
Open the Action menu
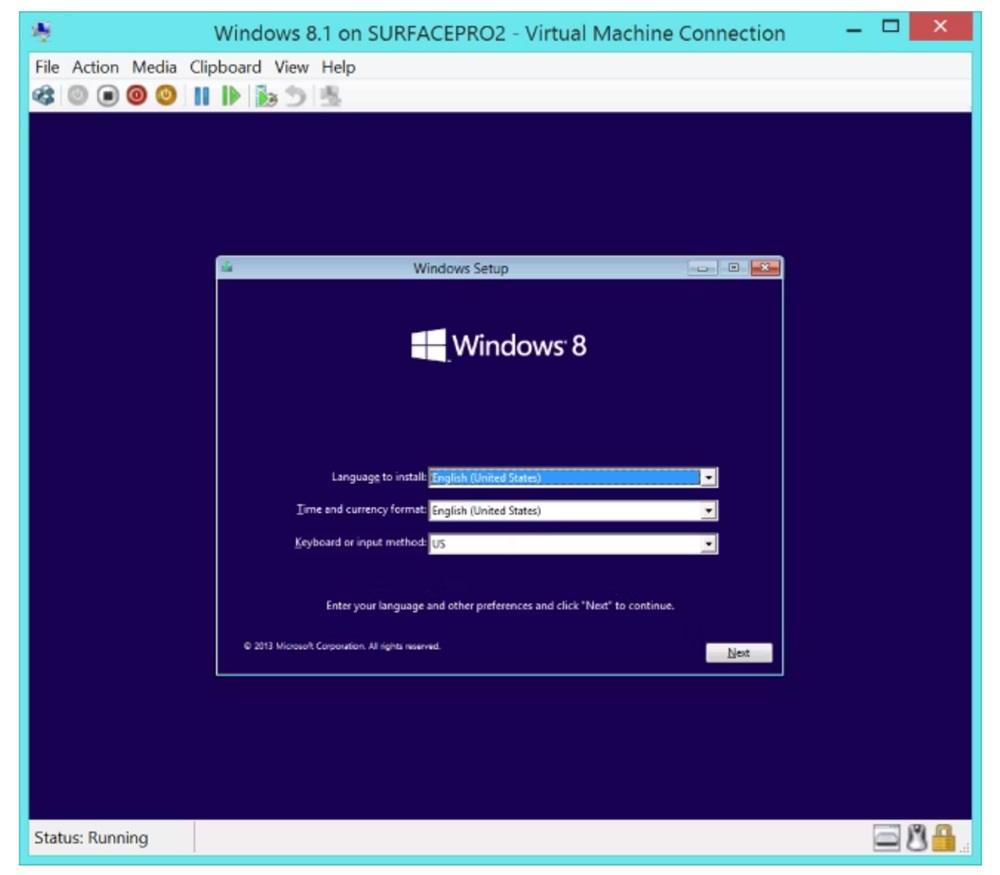(95, 67)
